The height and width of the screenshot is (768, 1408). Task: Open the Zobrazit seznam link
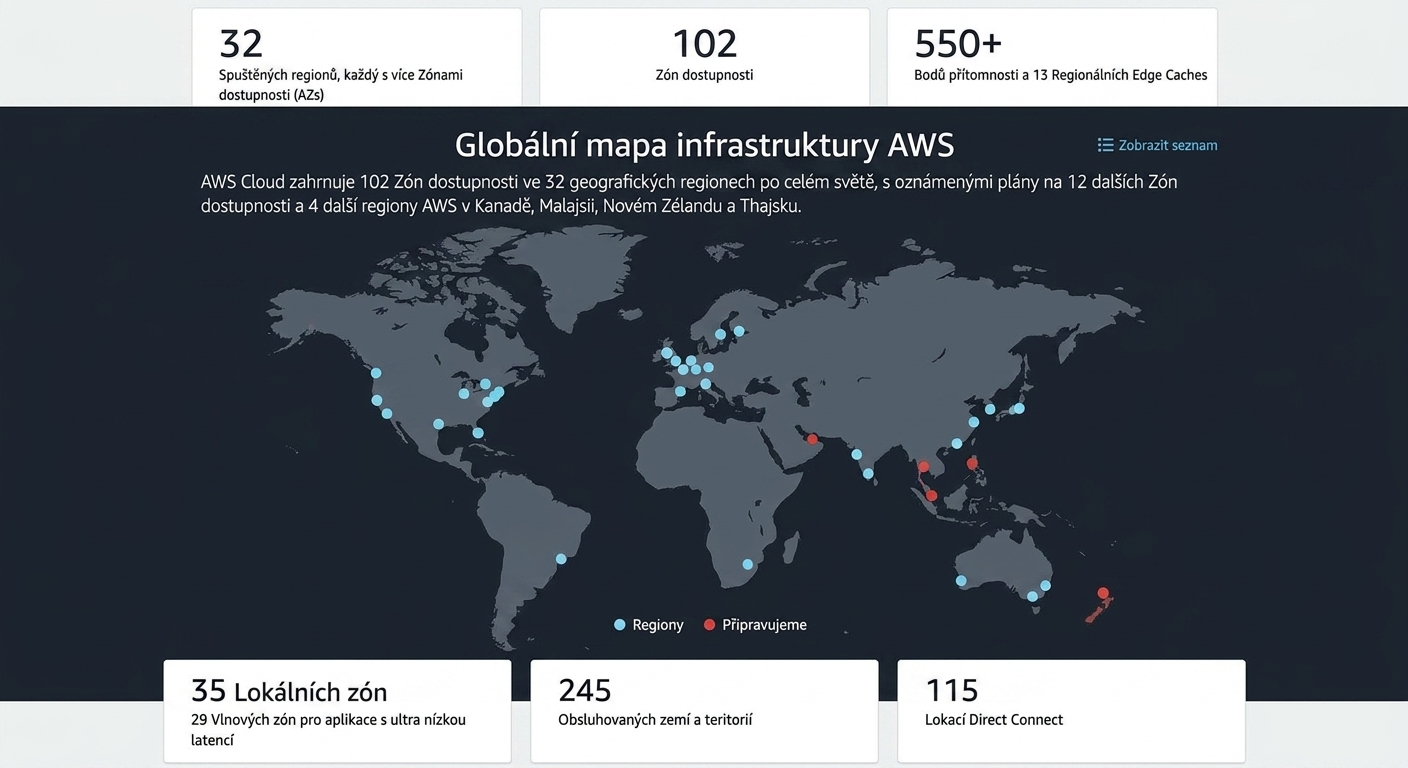pos(1157,145)
